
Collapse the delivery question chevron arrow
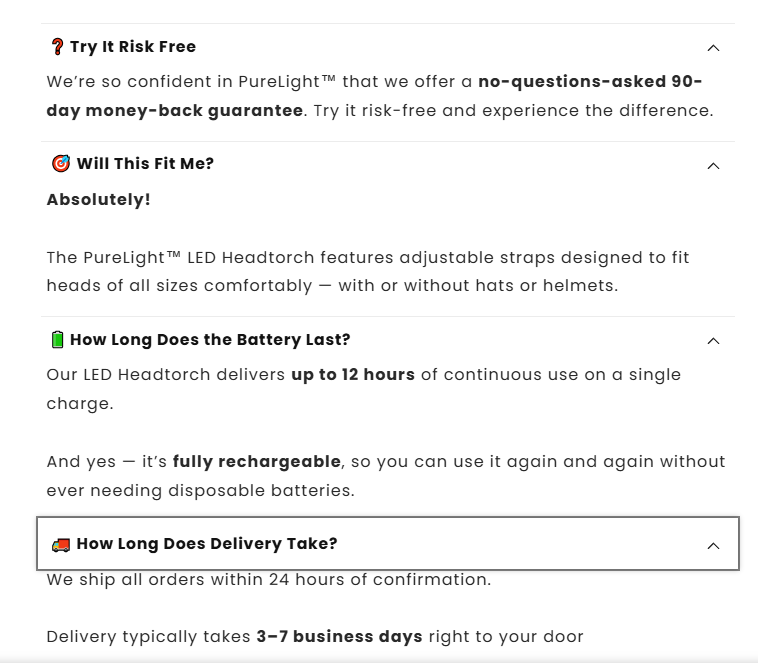point(713,546)
